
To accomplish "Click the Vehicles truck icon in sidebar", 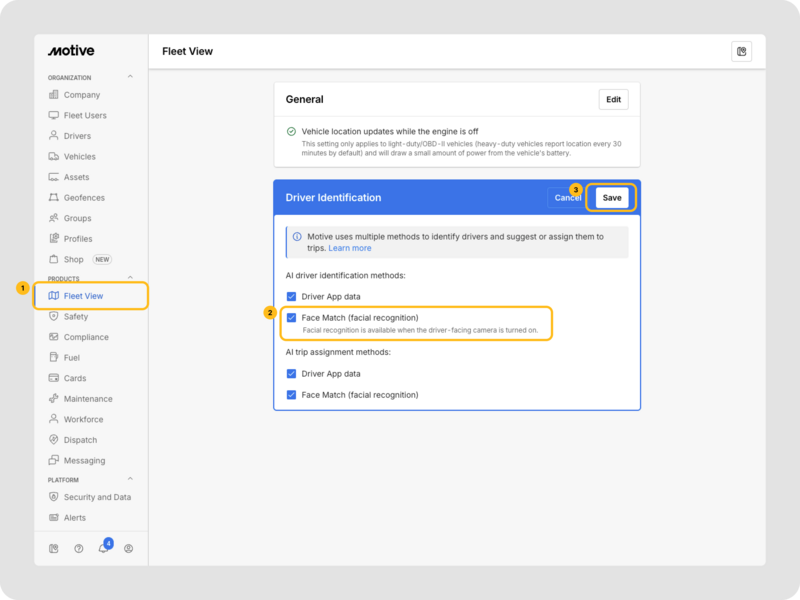I will click(54, 157).
